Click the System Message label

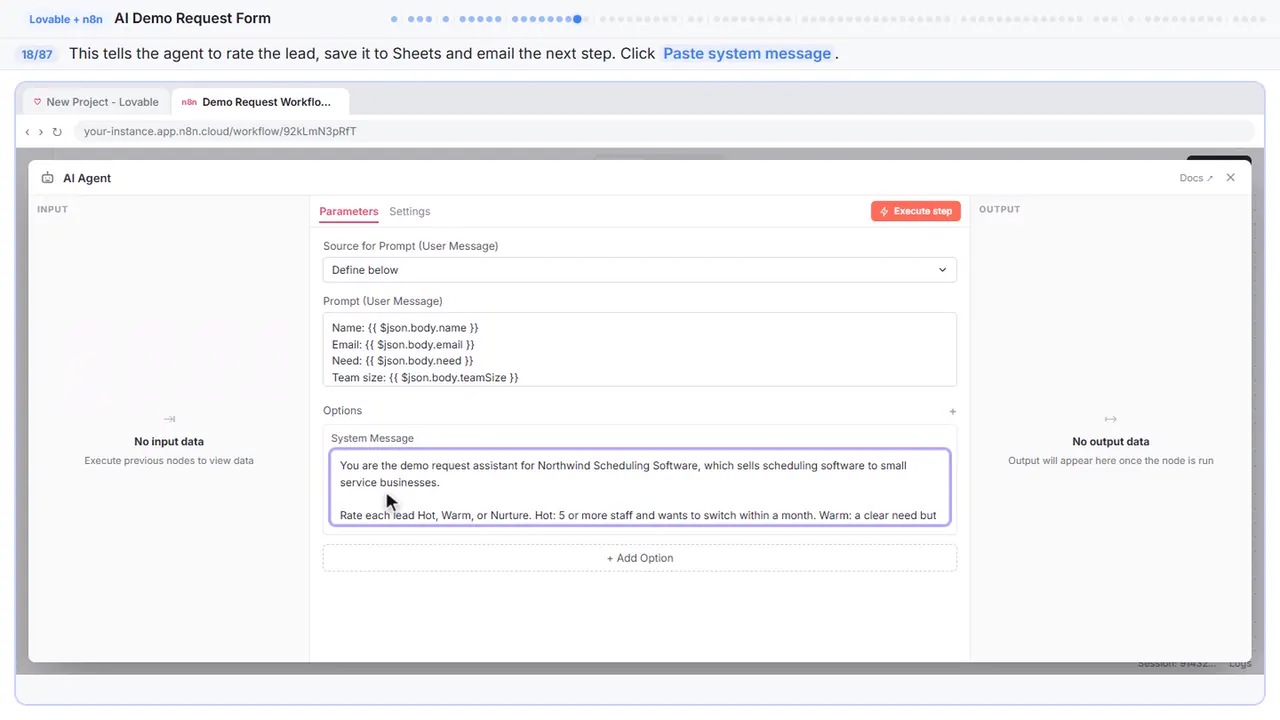(372, 438)
